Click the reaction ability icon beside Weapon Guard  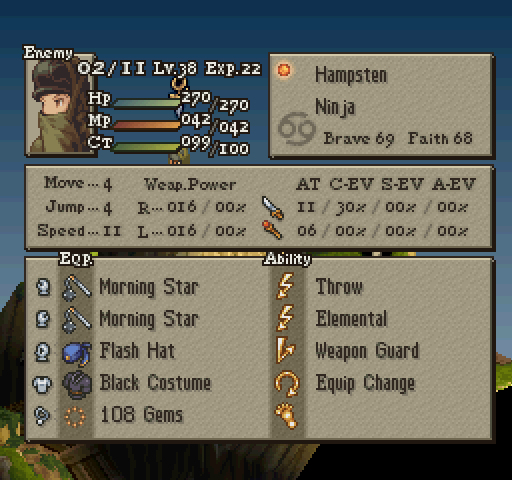[x=285, y=350]
